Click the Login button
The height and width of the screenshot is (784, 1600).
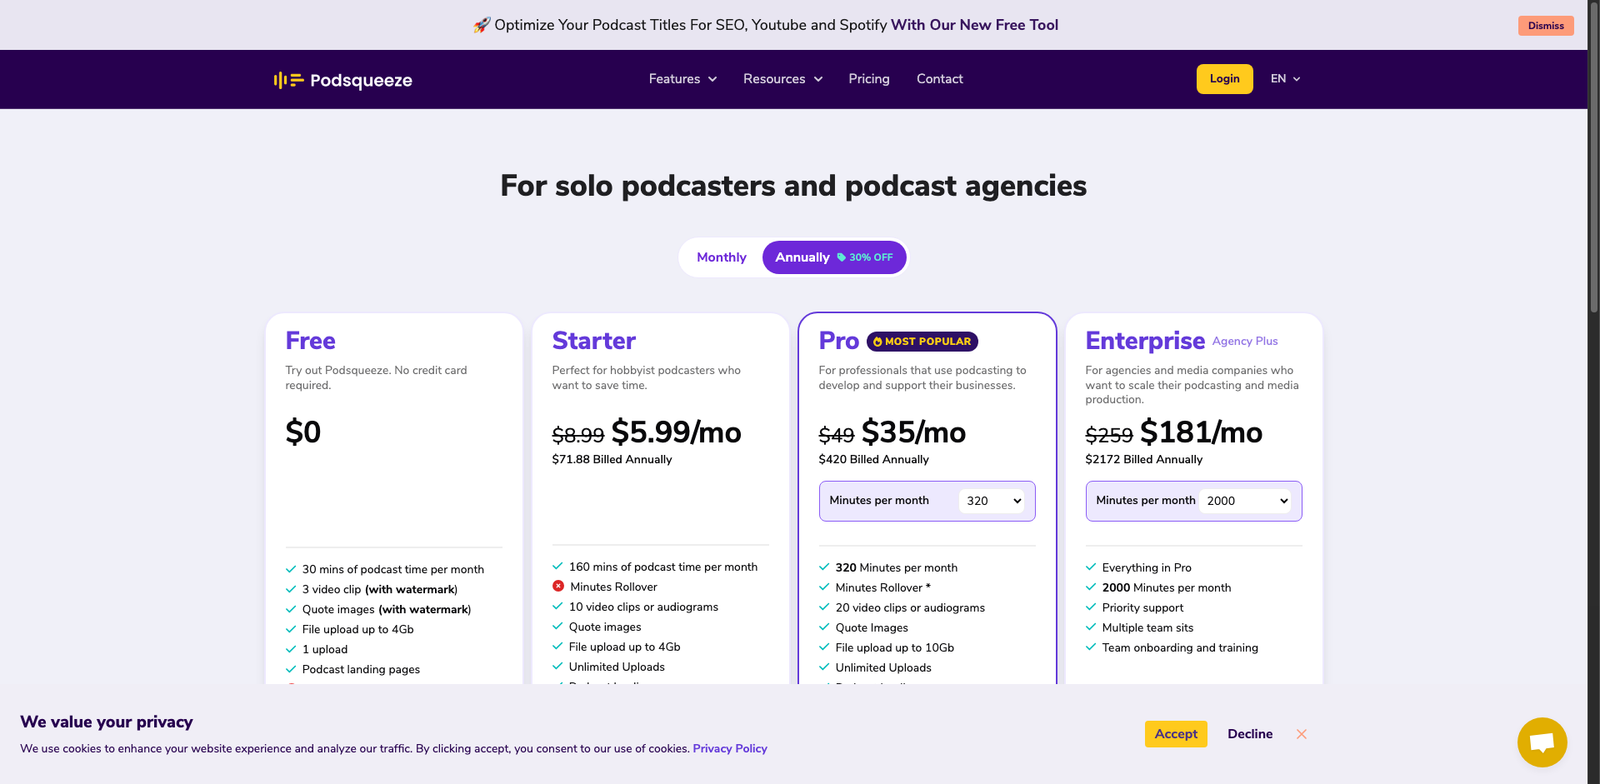[x=1224, y=79]
